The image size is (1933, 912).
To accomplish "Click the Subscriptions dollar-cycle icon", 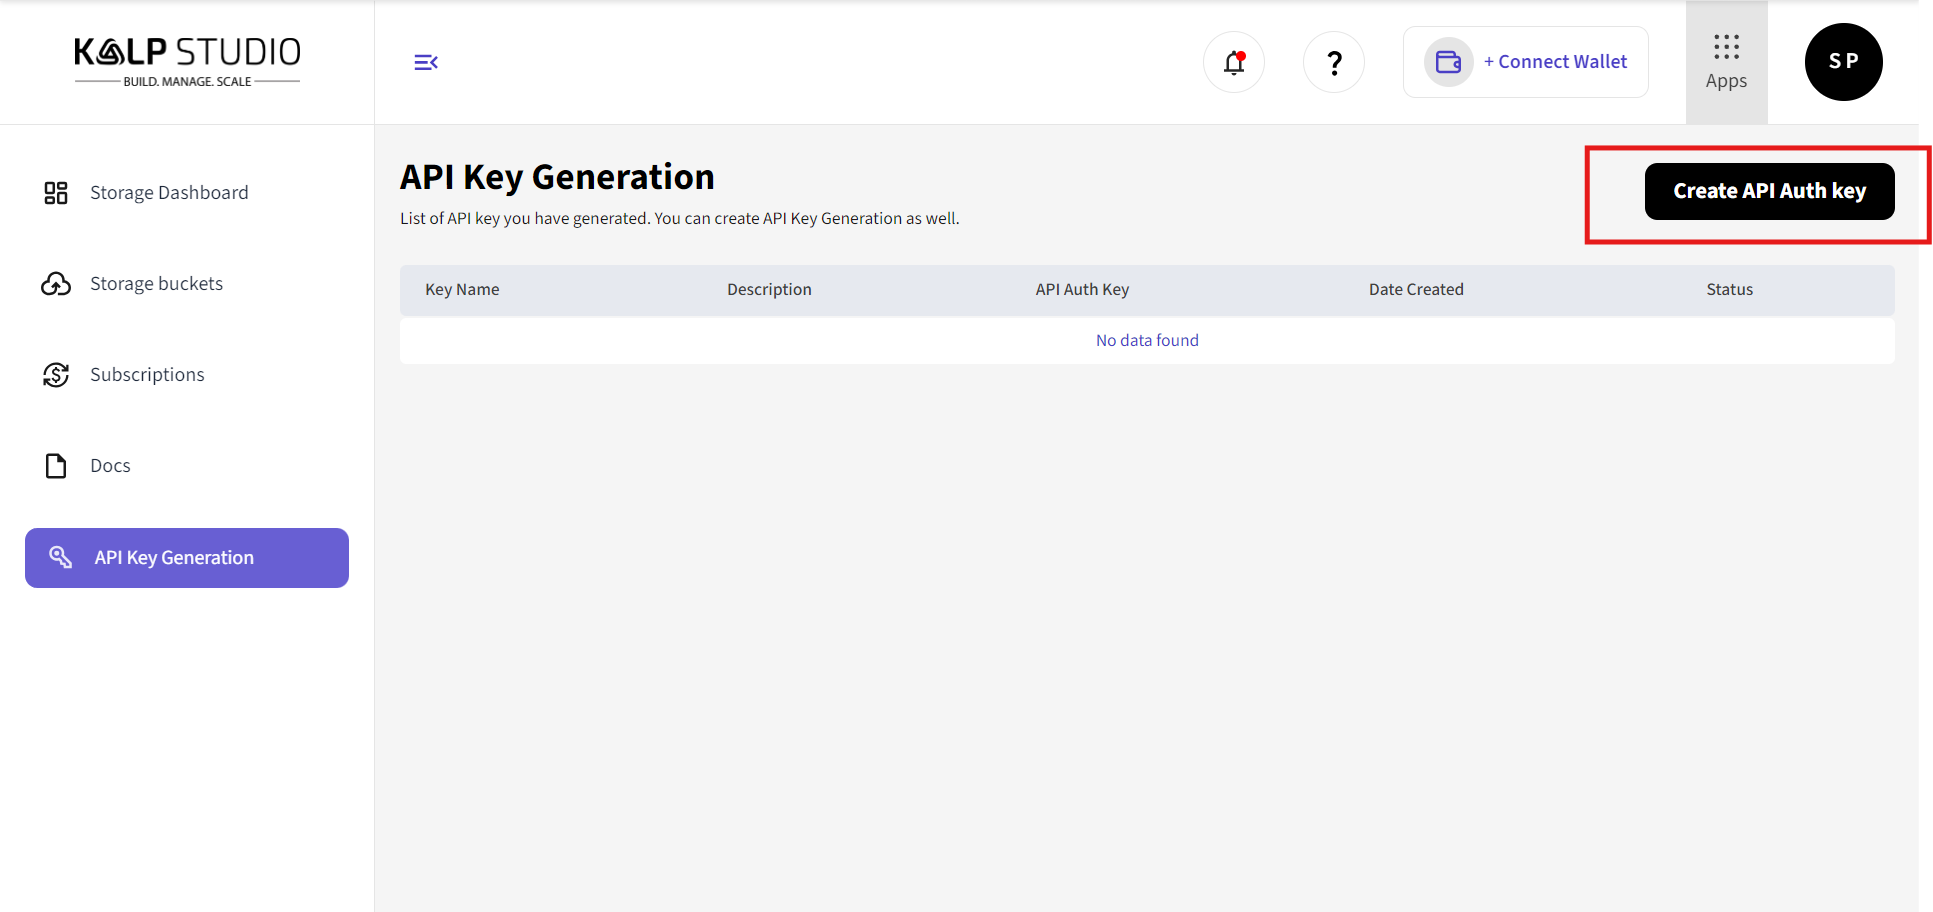I will 56,375.
